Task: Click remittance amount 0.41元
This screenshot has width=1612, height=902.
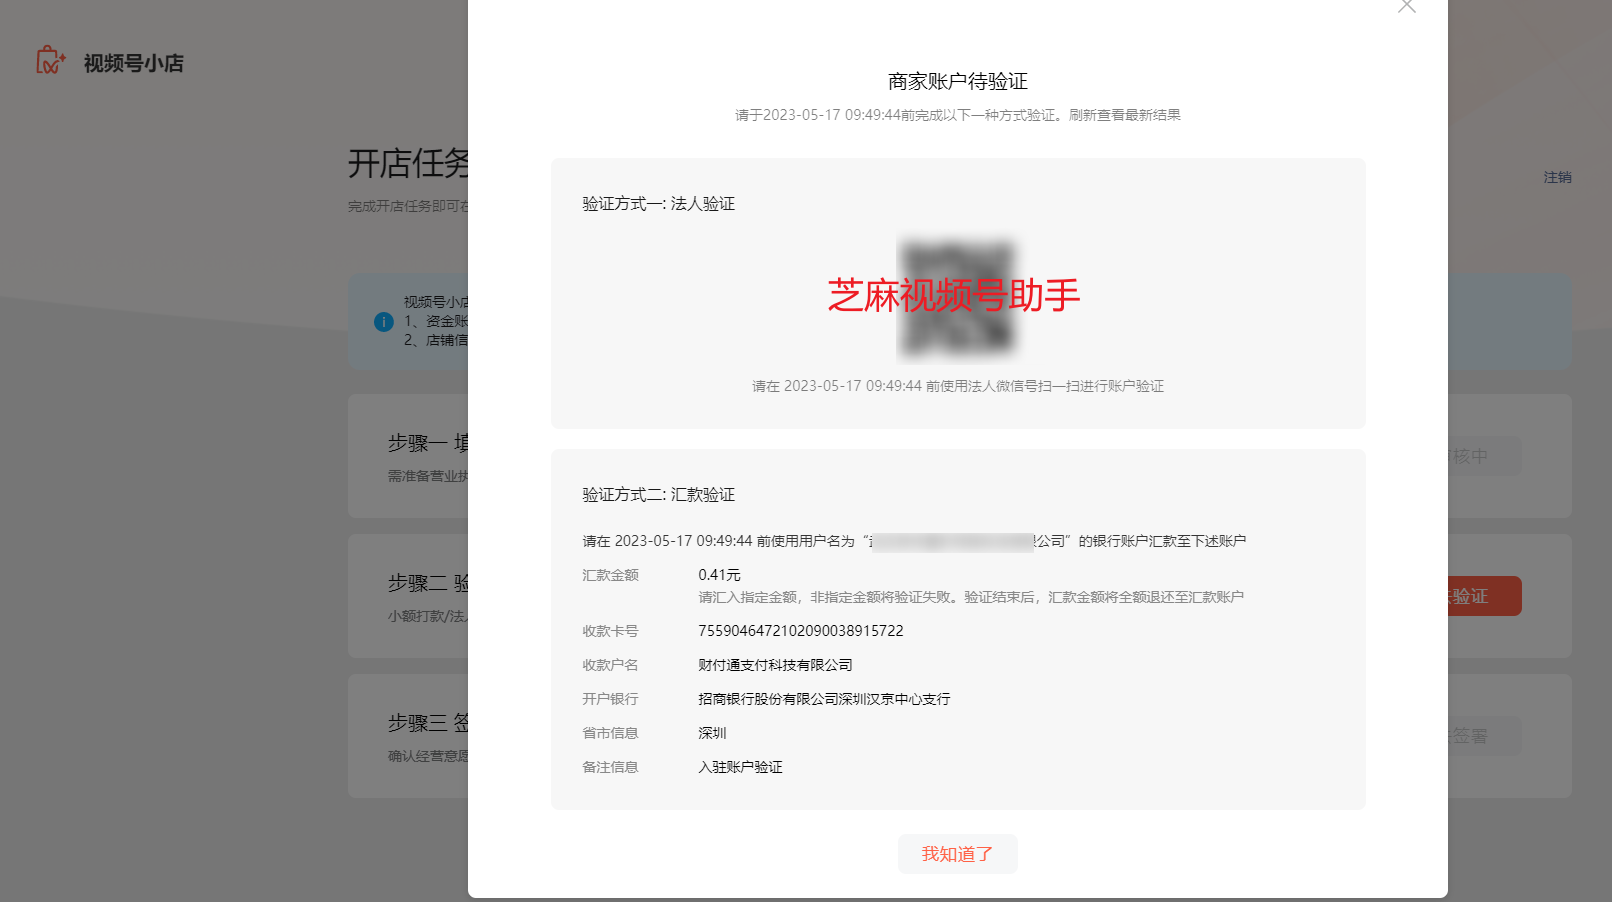Action: (719, 575)
